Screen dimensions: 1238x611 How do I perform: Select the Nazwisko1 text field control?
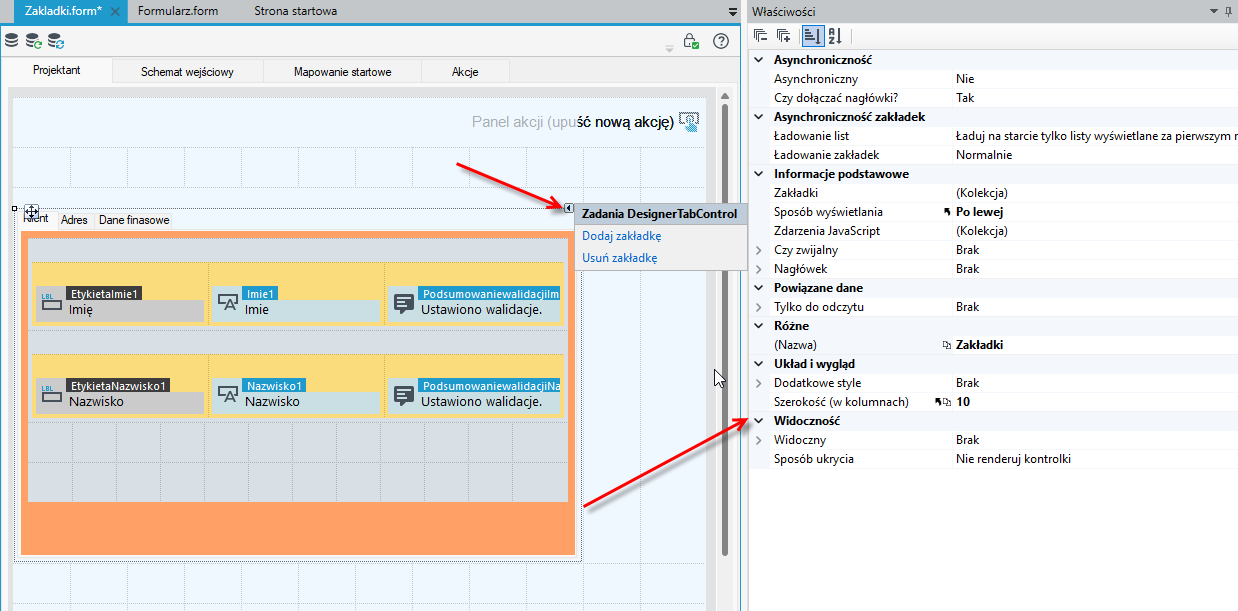tap(297, 393)
